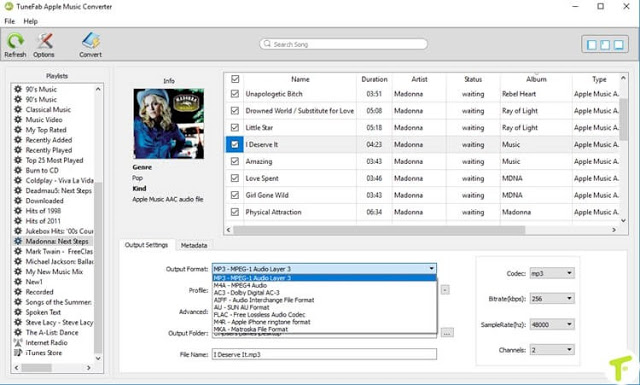Screen dimensions: 640x385
Task: Open the SampleRate(hz) dropdown
Action: (x=552, y=325)
